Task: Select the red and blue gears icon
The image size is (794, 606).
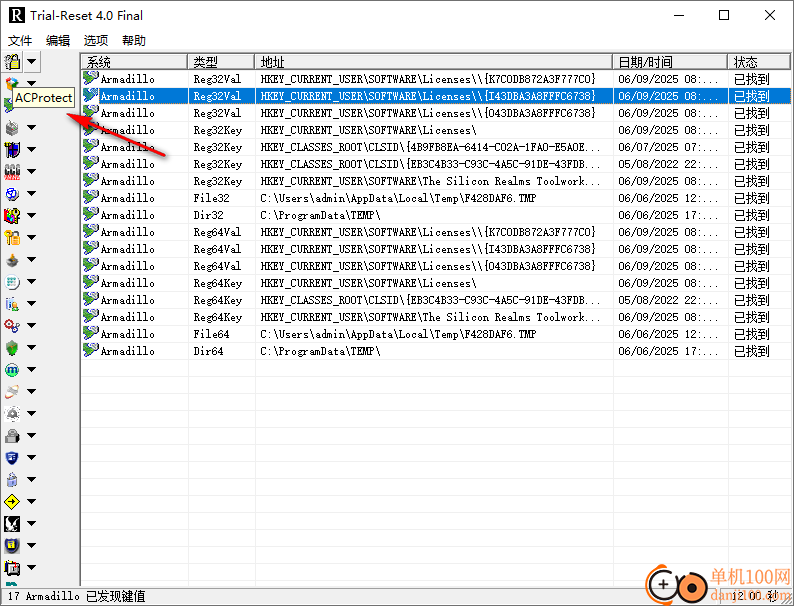Action: click(12, 326)
